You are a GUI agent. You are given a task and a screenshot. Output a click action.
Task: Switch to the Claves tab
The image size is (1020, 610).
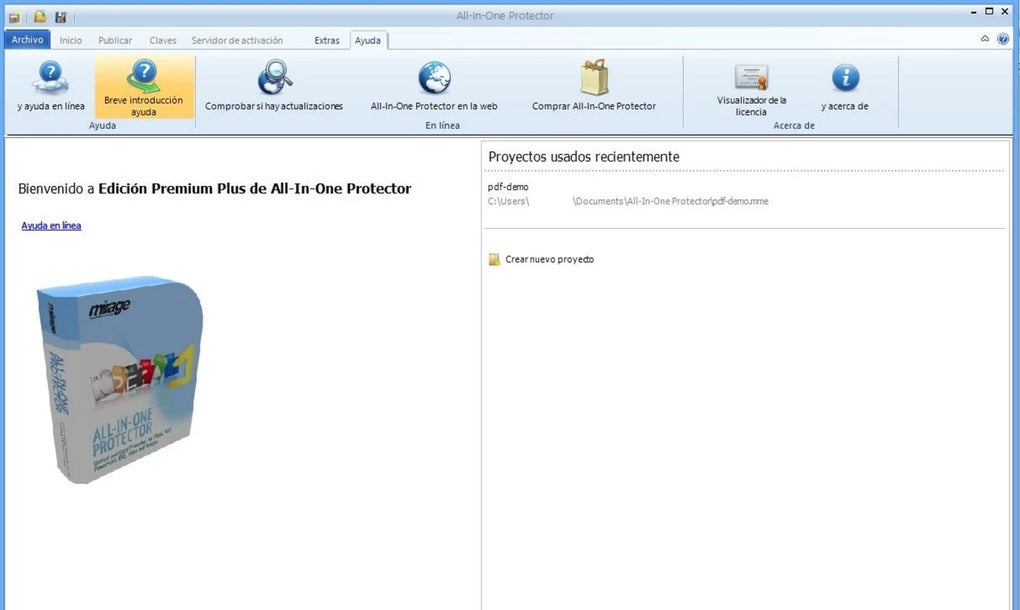coord(163,40)
